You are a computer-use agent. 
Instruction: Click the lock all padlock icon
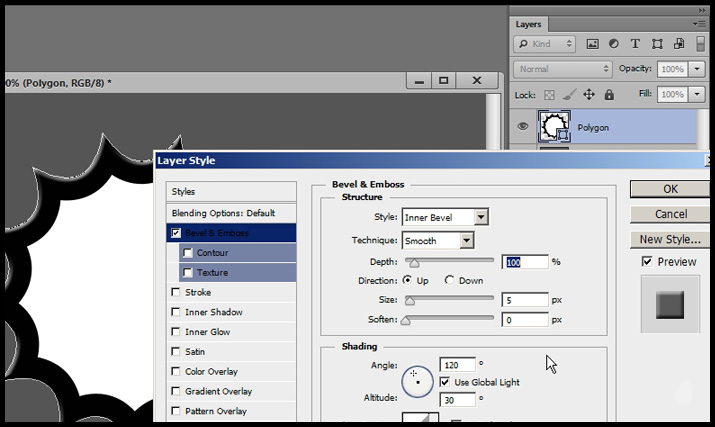pos(608,94)
